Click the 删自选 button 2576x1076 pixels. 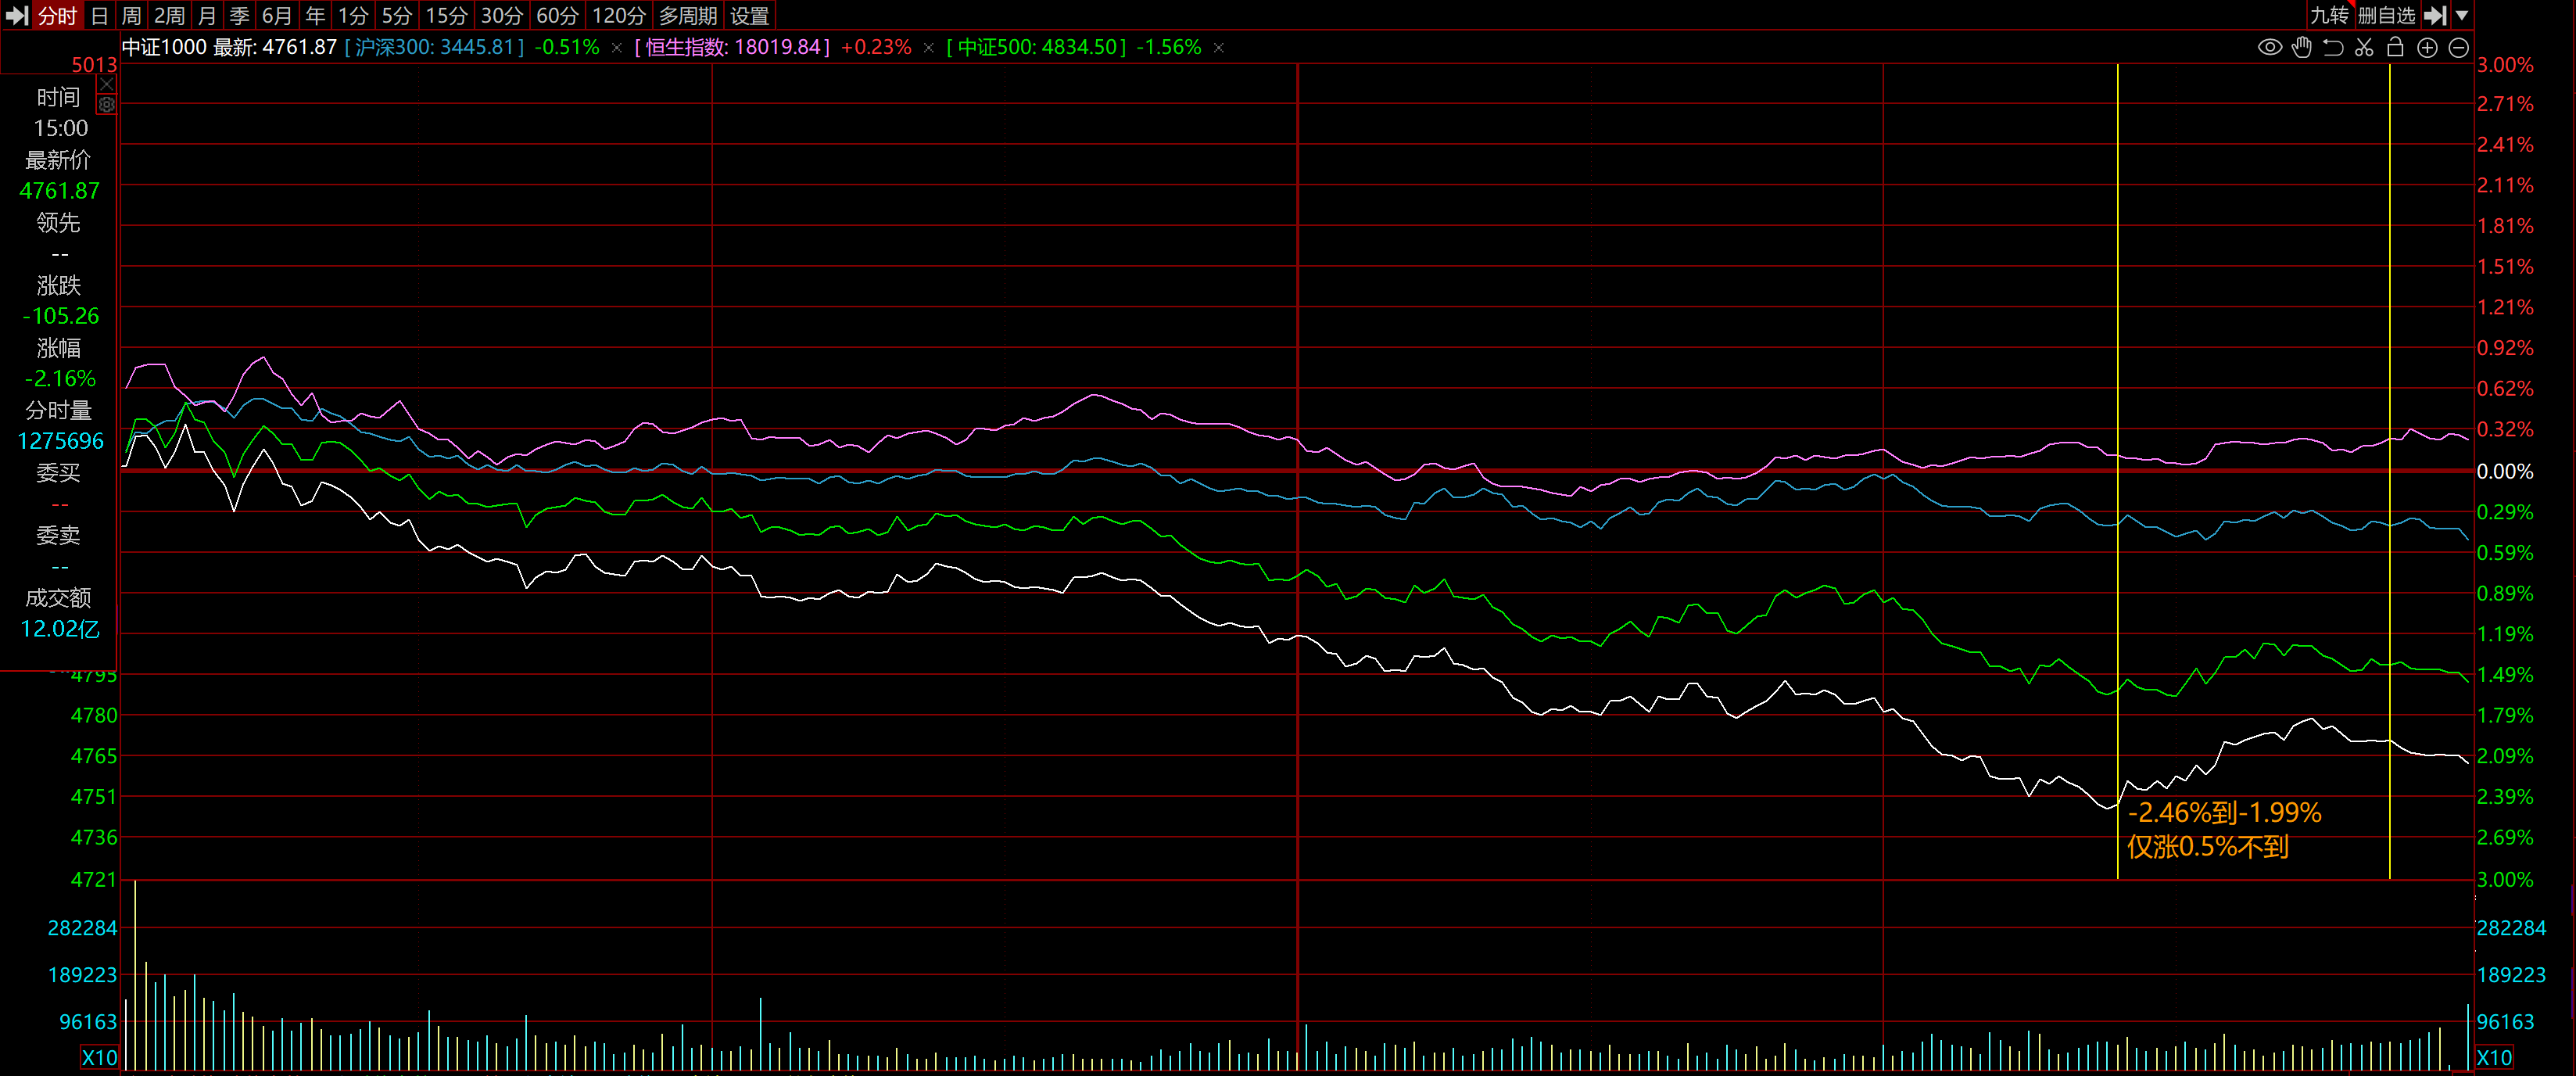(2386, 15)
